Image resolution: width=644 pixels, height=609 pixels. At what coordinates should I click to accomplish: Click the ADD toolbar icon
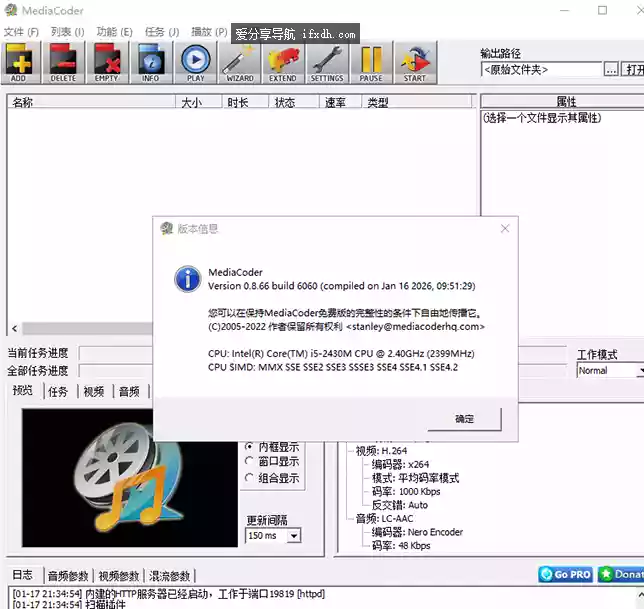[21, 62]
